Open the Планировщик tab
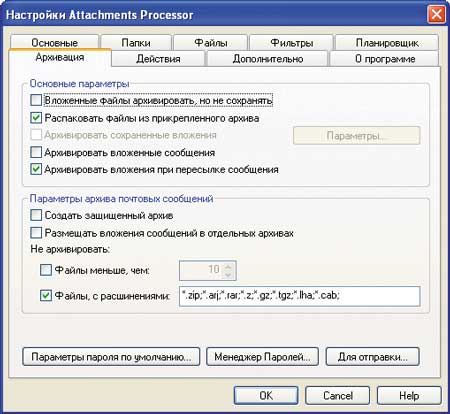The width and height of the screenshot is (450, 414). tap(387, 42)
